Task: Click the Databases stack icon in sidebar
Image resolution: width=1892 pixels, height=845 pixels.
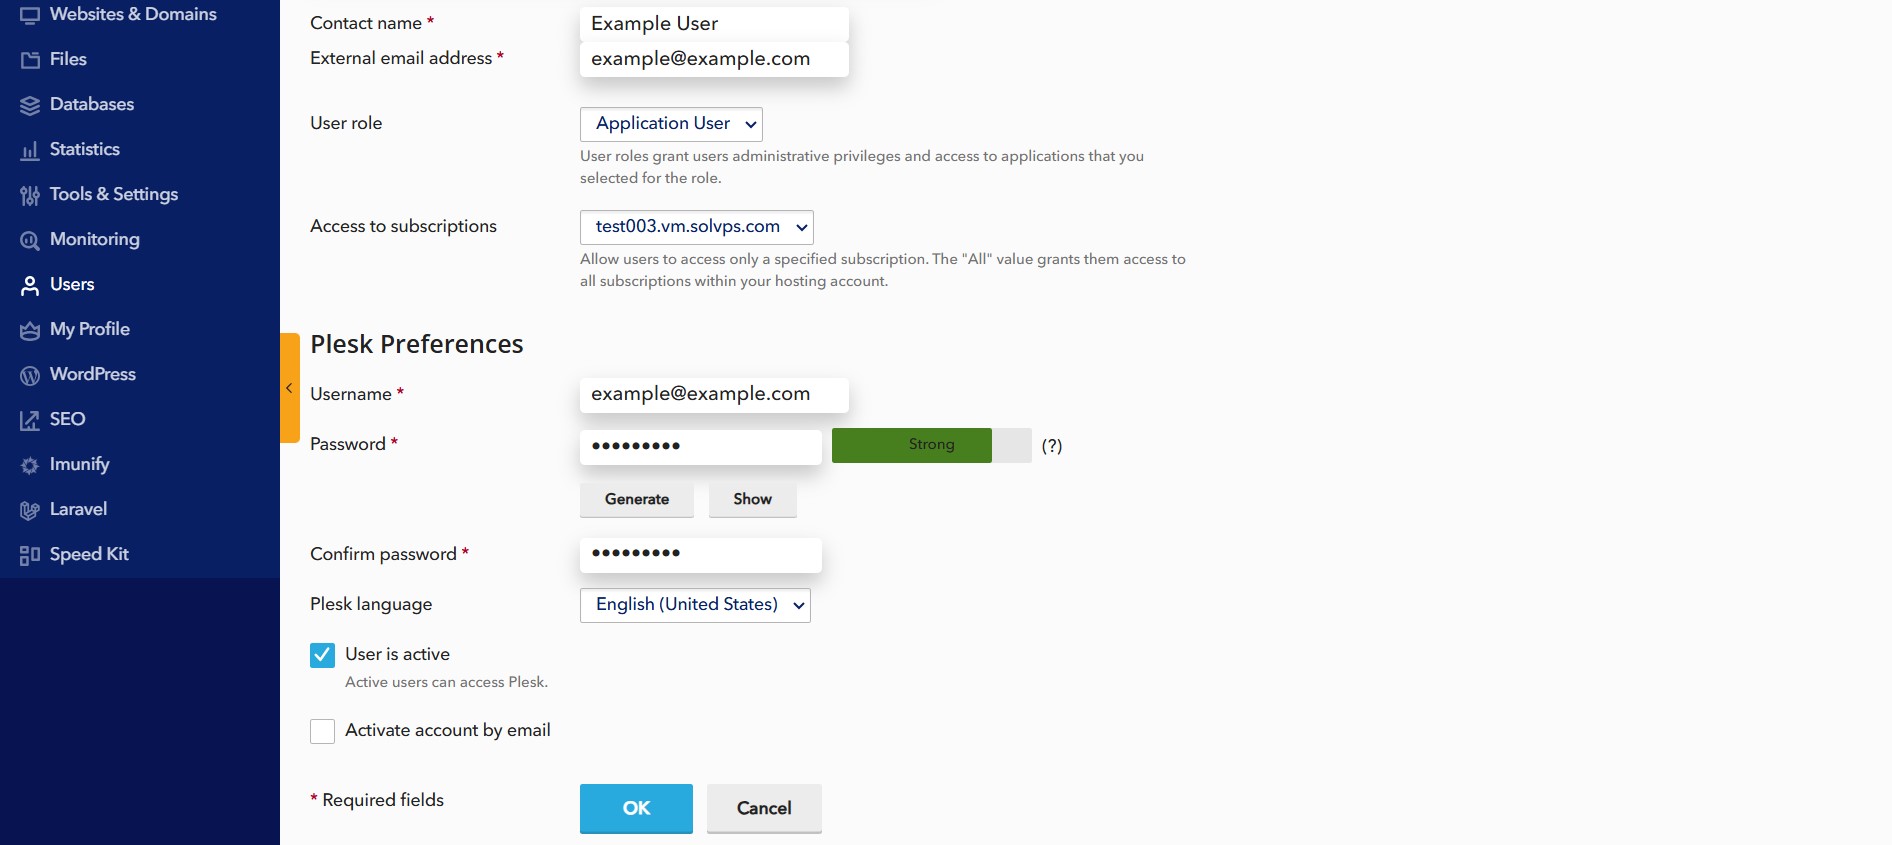Action: tap(30, 105)
